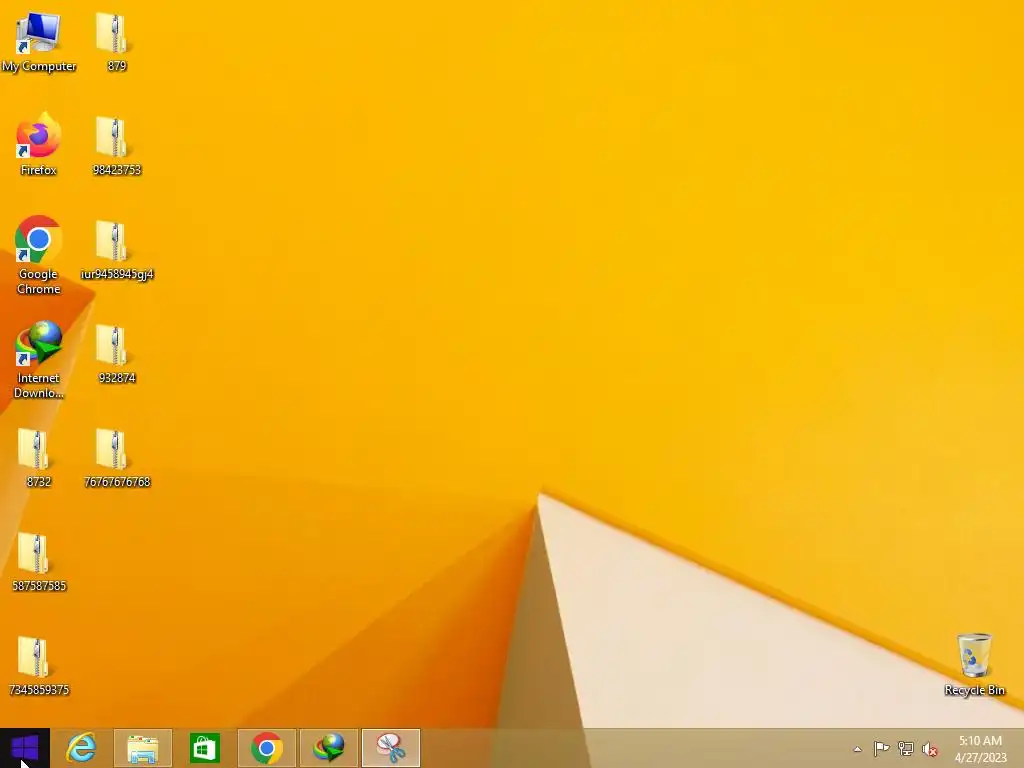
Task: Select the Google Chrome desktop shortcut
Action: click(x=39, y=255)
